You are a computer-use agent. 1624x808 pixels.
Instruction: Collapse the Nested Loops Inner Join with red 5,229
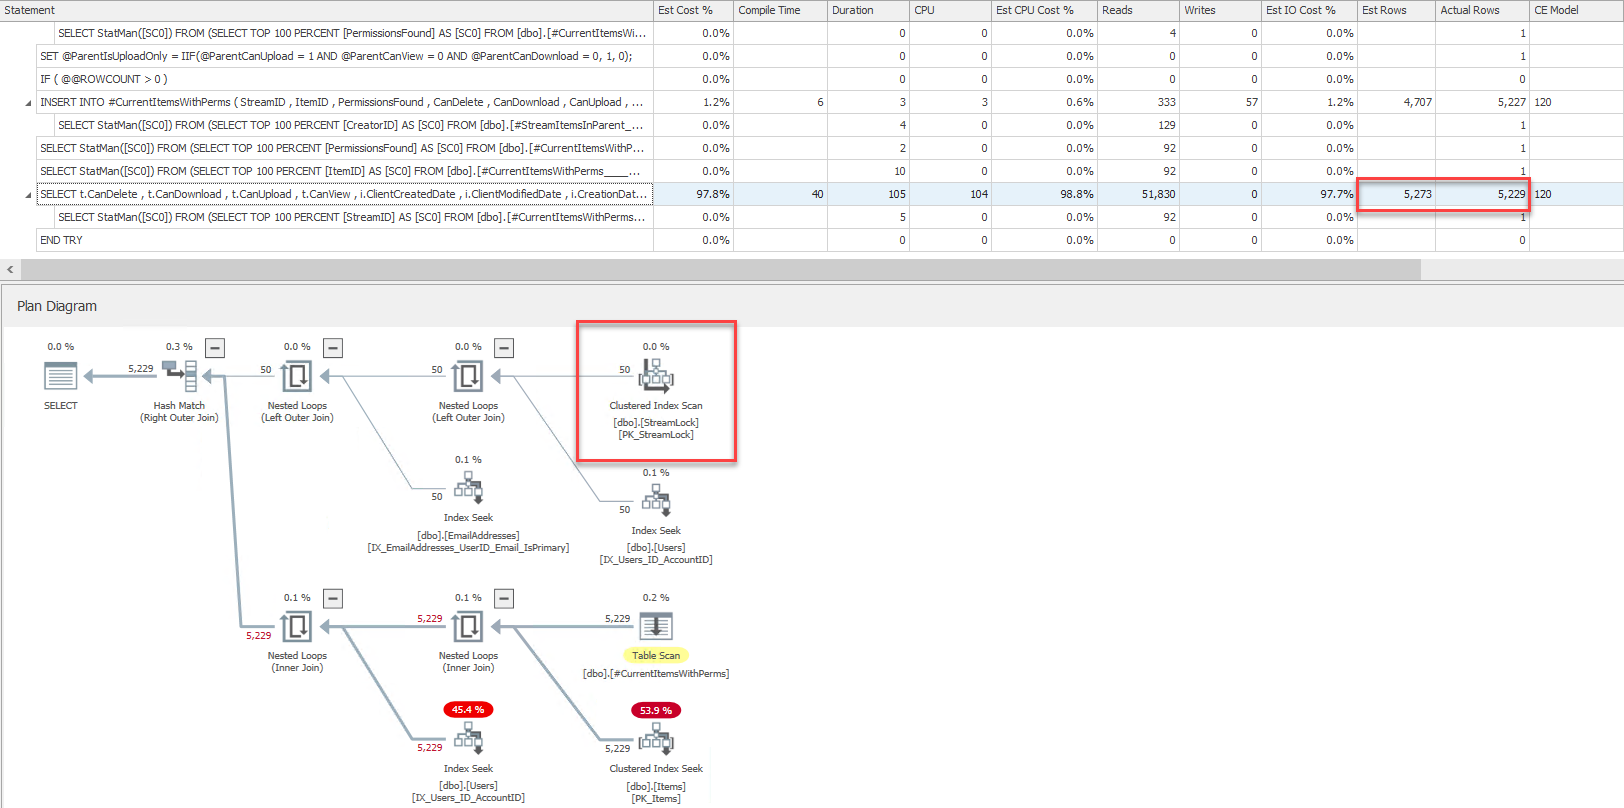[333, 598]
